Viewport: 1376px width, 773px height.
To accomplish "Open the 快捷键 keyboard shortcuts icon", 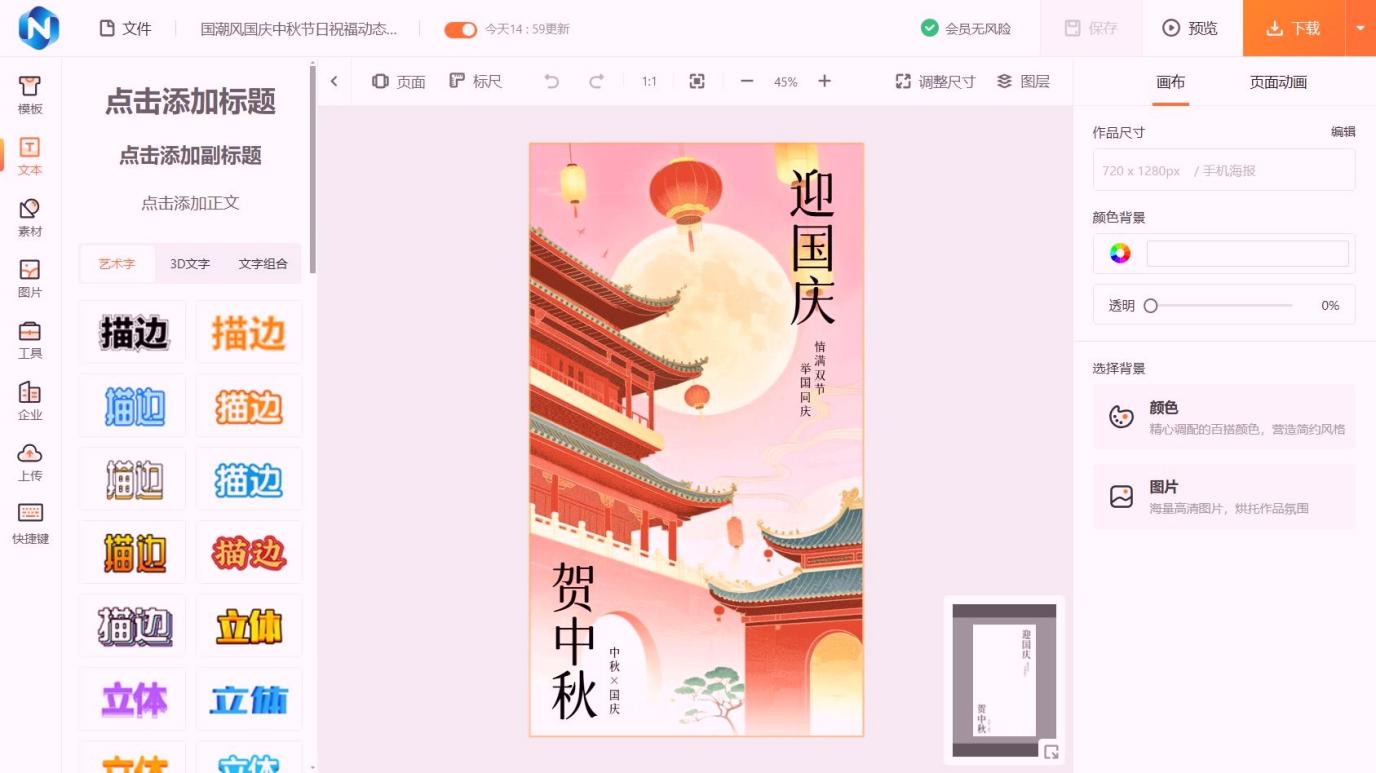I will click(30, 522).
